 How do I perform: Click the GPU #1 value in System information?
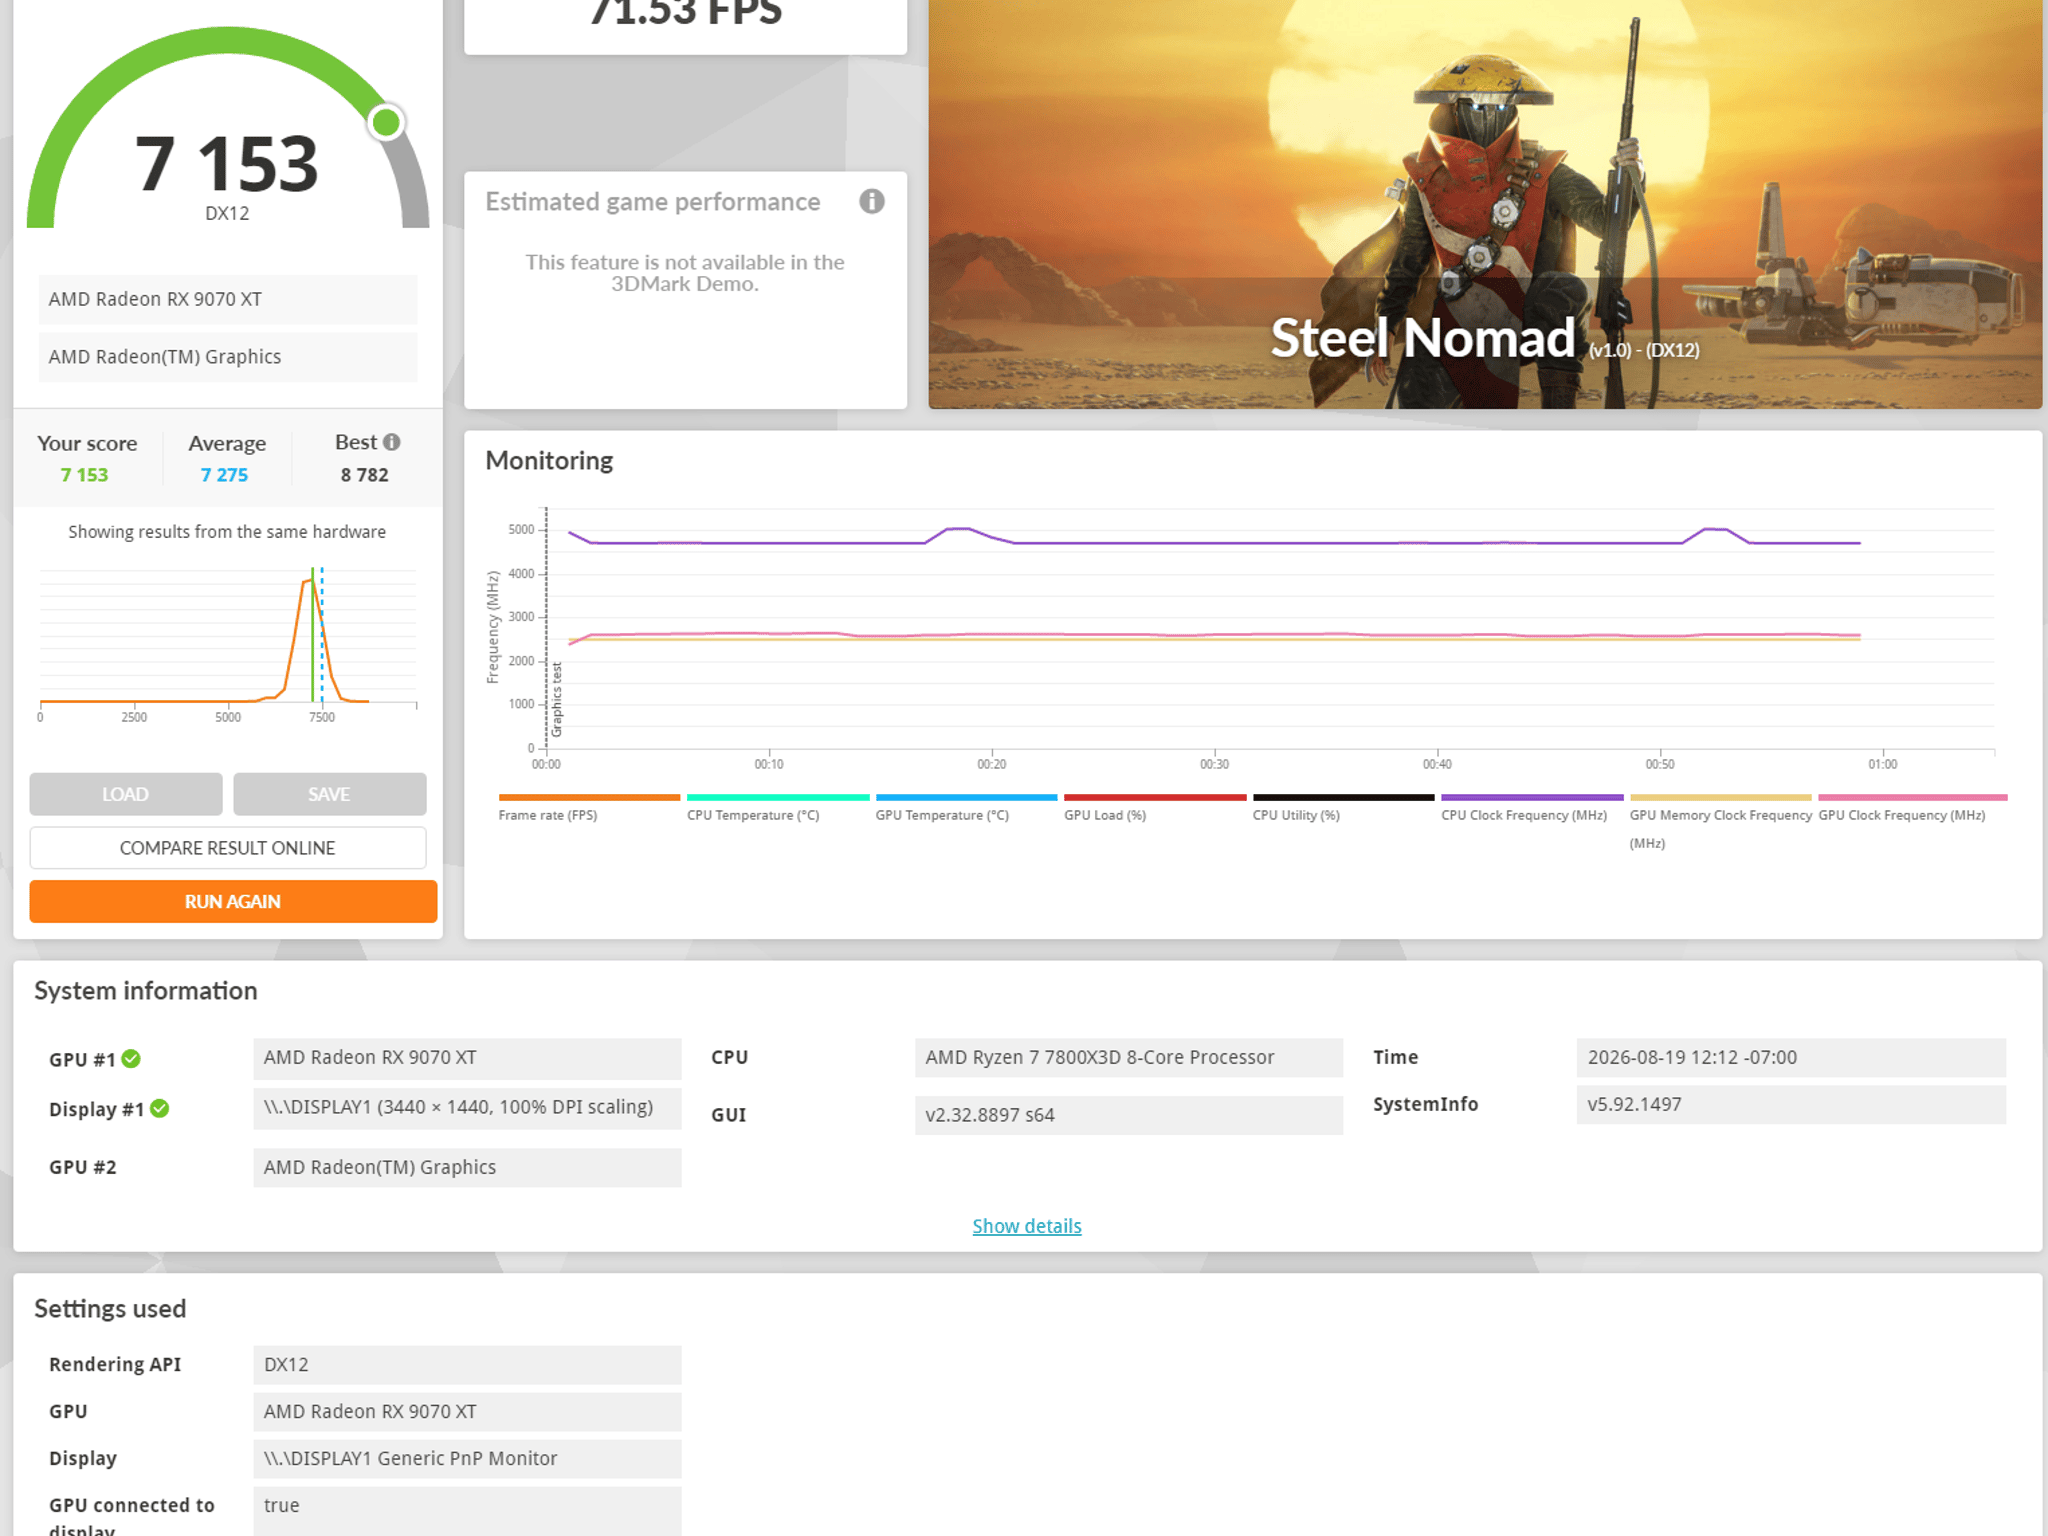pos(467,1058)
